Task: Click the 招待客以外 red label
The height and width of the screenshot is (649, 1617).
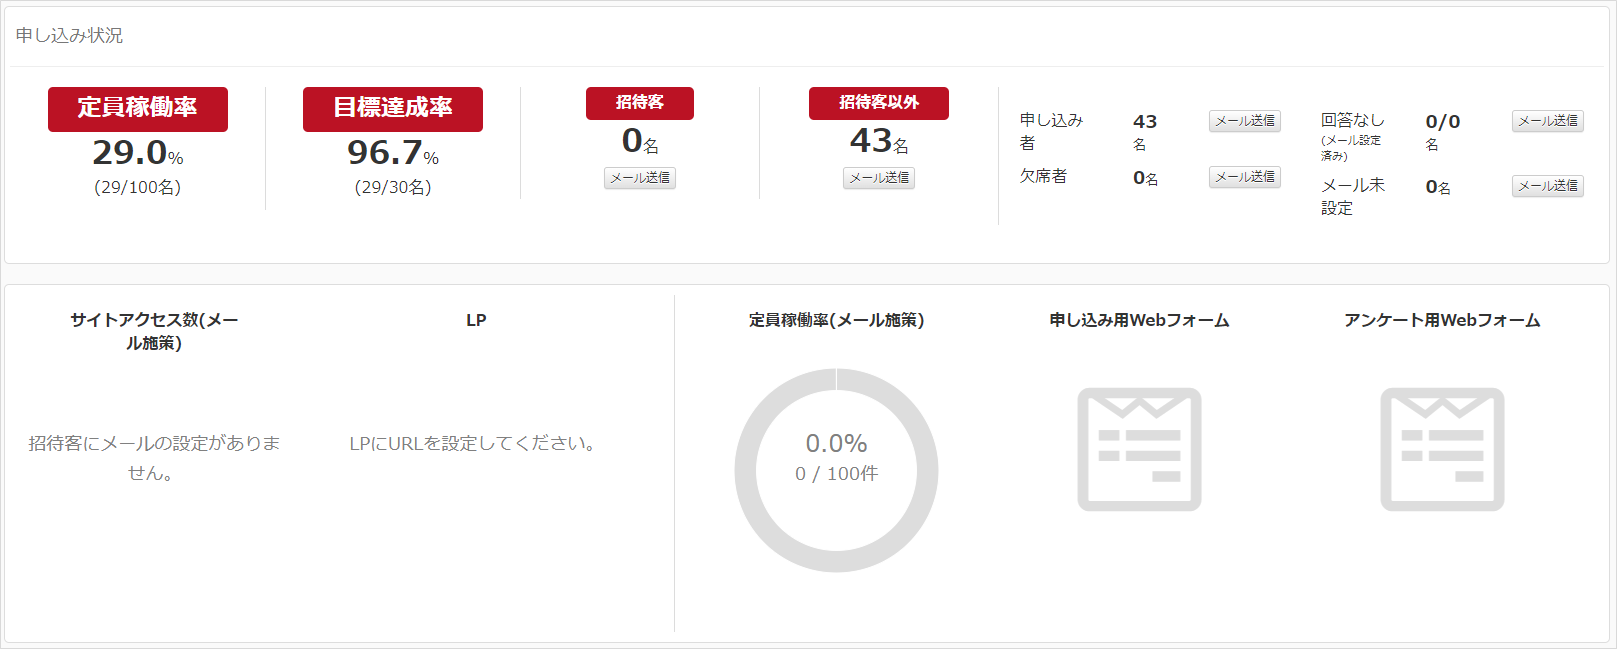Action: [x=879, y=103]
